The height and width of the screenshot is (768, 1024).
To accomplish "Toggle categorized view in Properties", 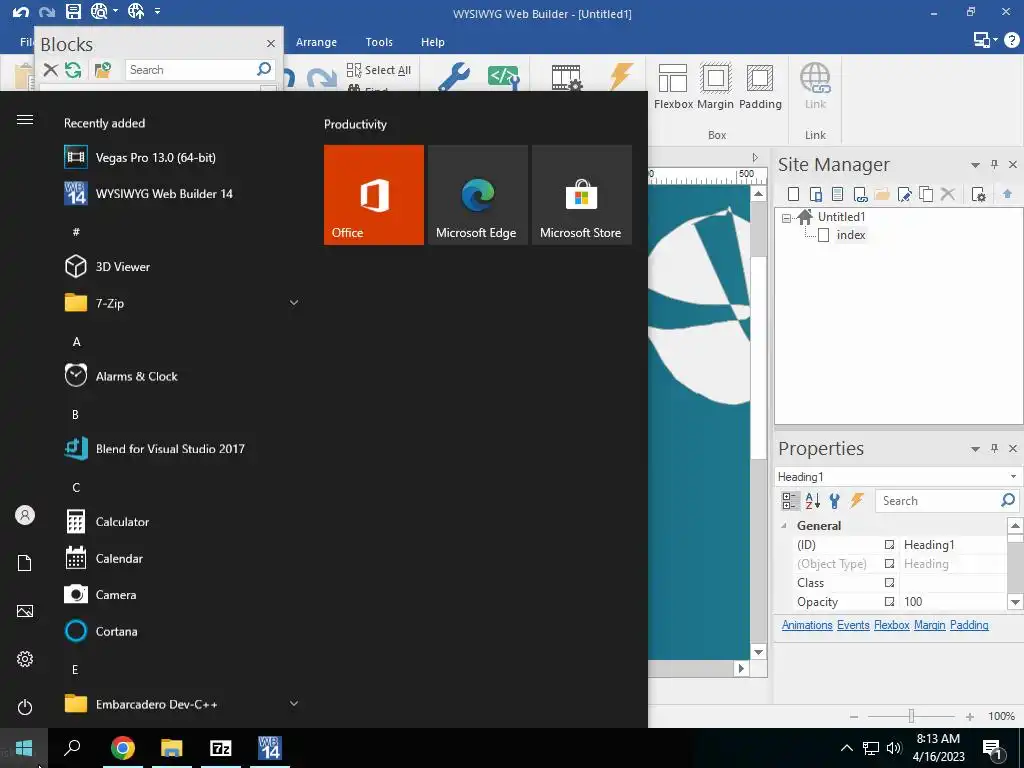I will click(x=790, y=501).
